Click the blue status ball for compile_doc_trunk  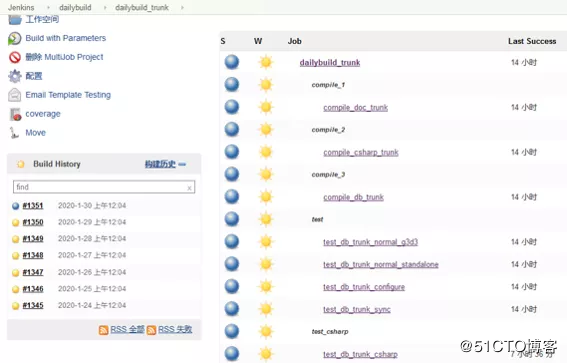tap(232, 107)
